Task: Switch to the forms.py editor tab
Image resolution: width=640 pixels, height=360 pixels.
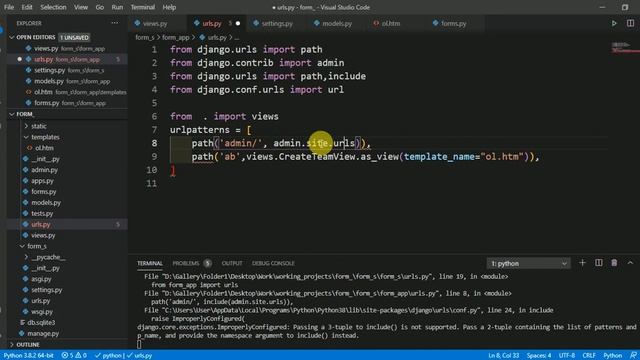Action: (453, 23)
